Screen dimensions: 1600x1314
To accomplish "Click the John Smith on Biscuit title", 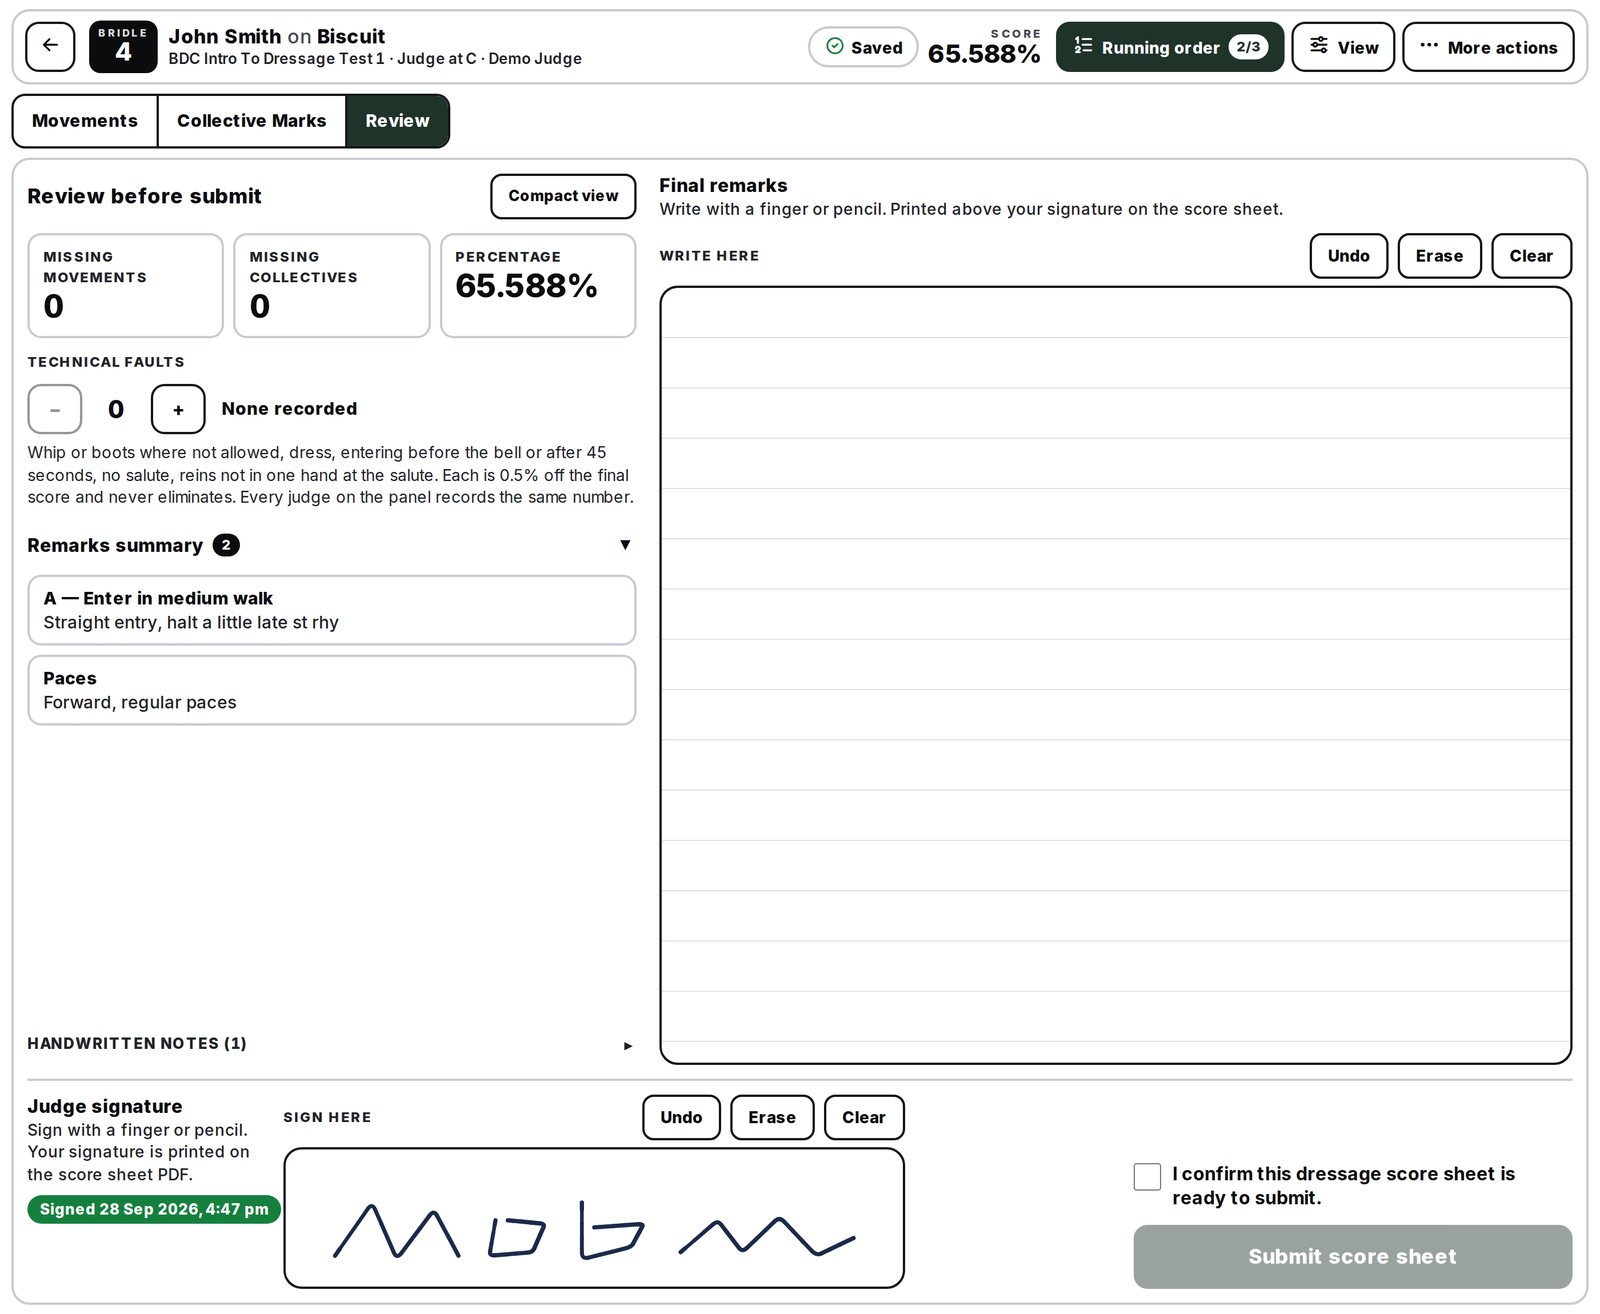I will [277, 36].
